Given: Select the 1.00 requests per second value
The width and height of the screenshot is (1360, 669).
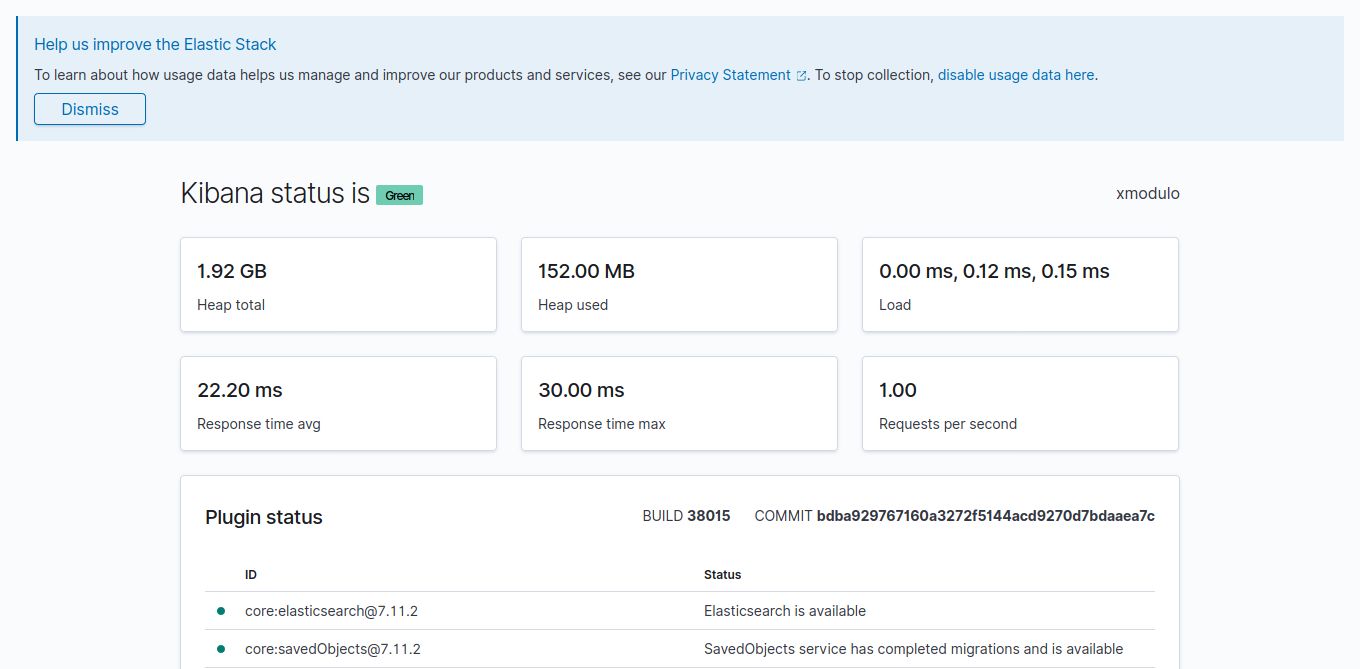Looking at the screenshot, I should 898,390.
